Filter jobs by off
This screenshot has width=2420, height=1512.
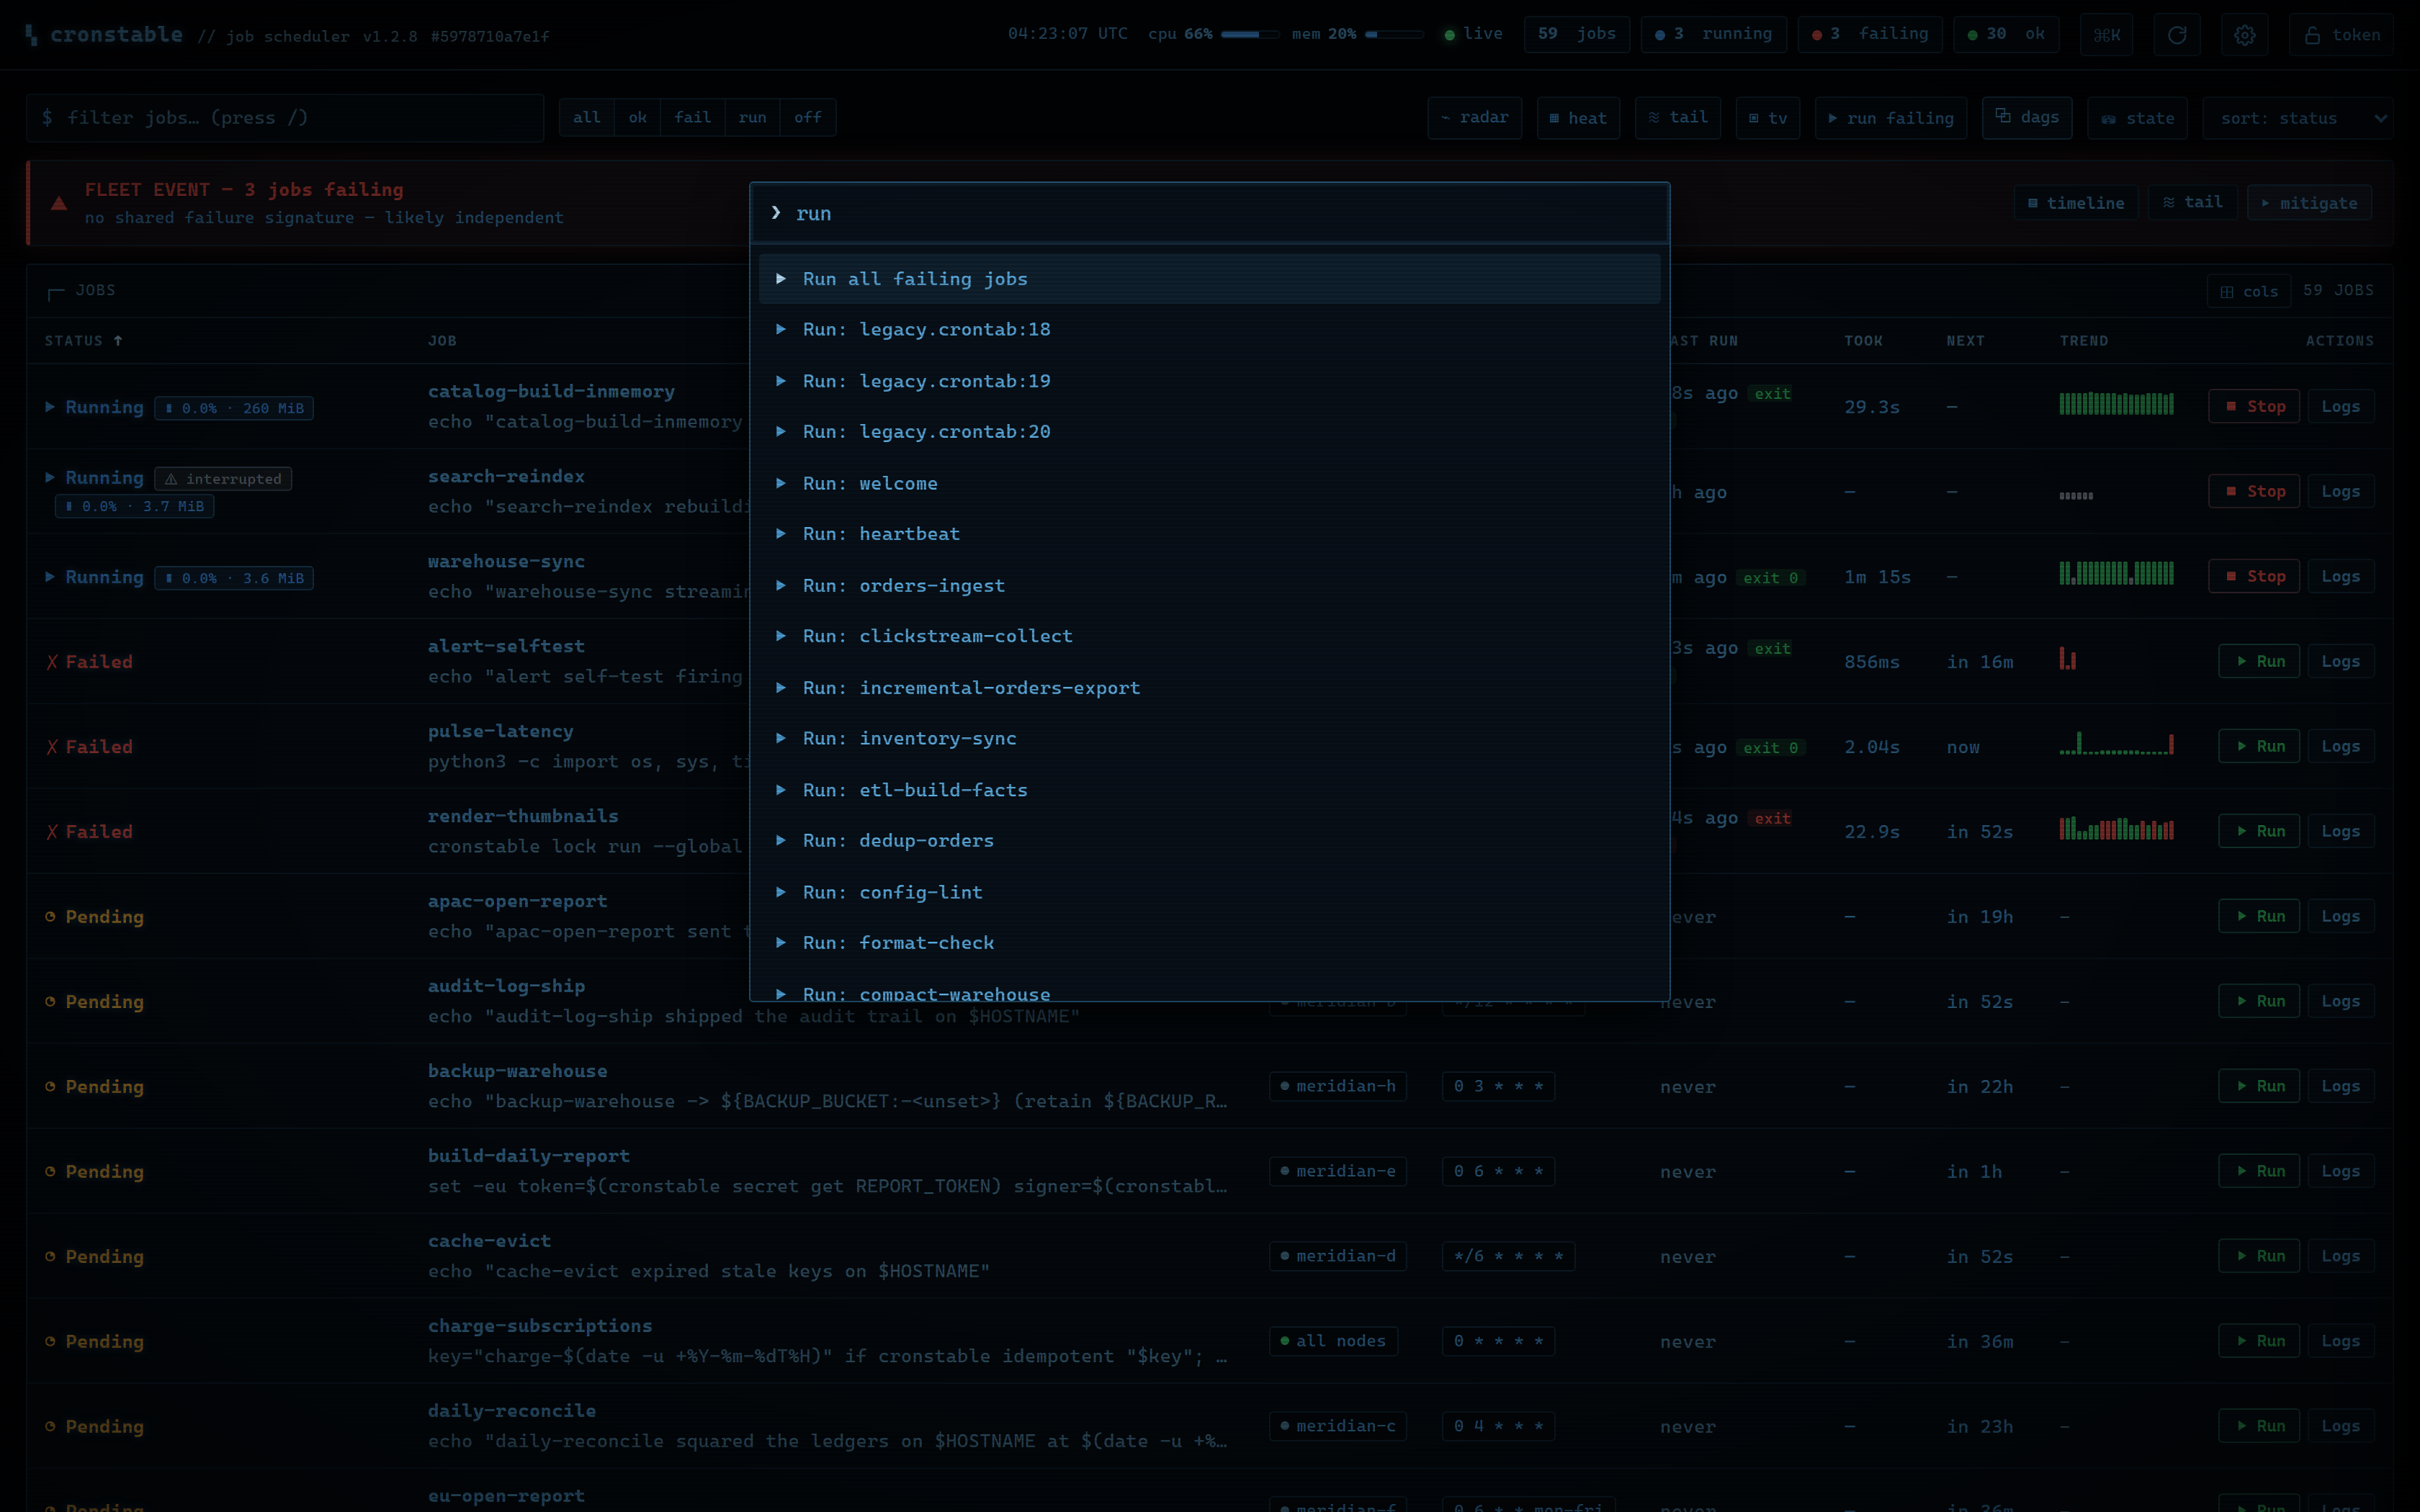[807, 118]
